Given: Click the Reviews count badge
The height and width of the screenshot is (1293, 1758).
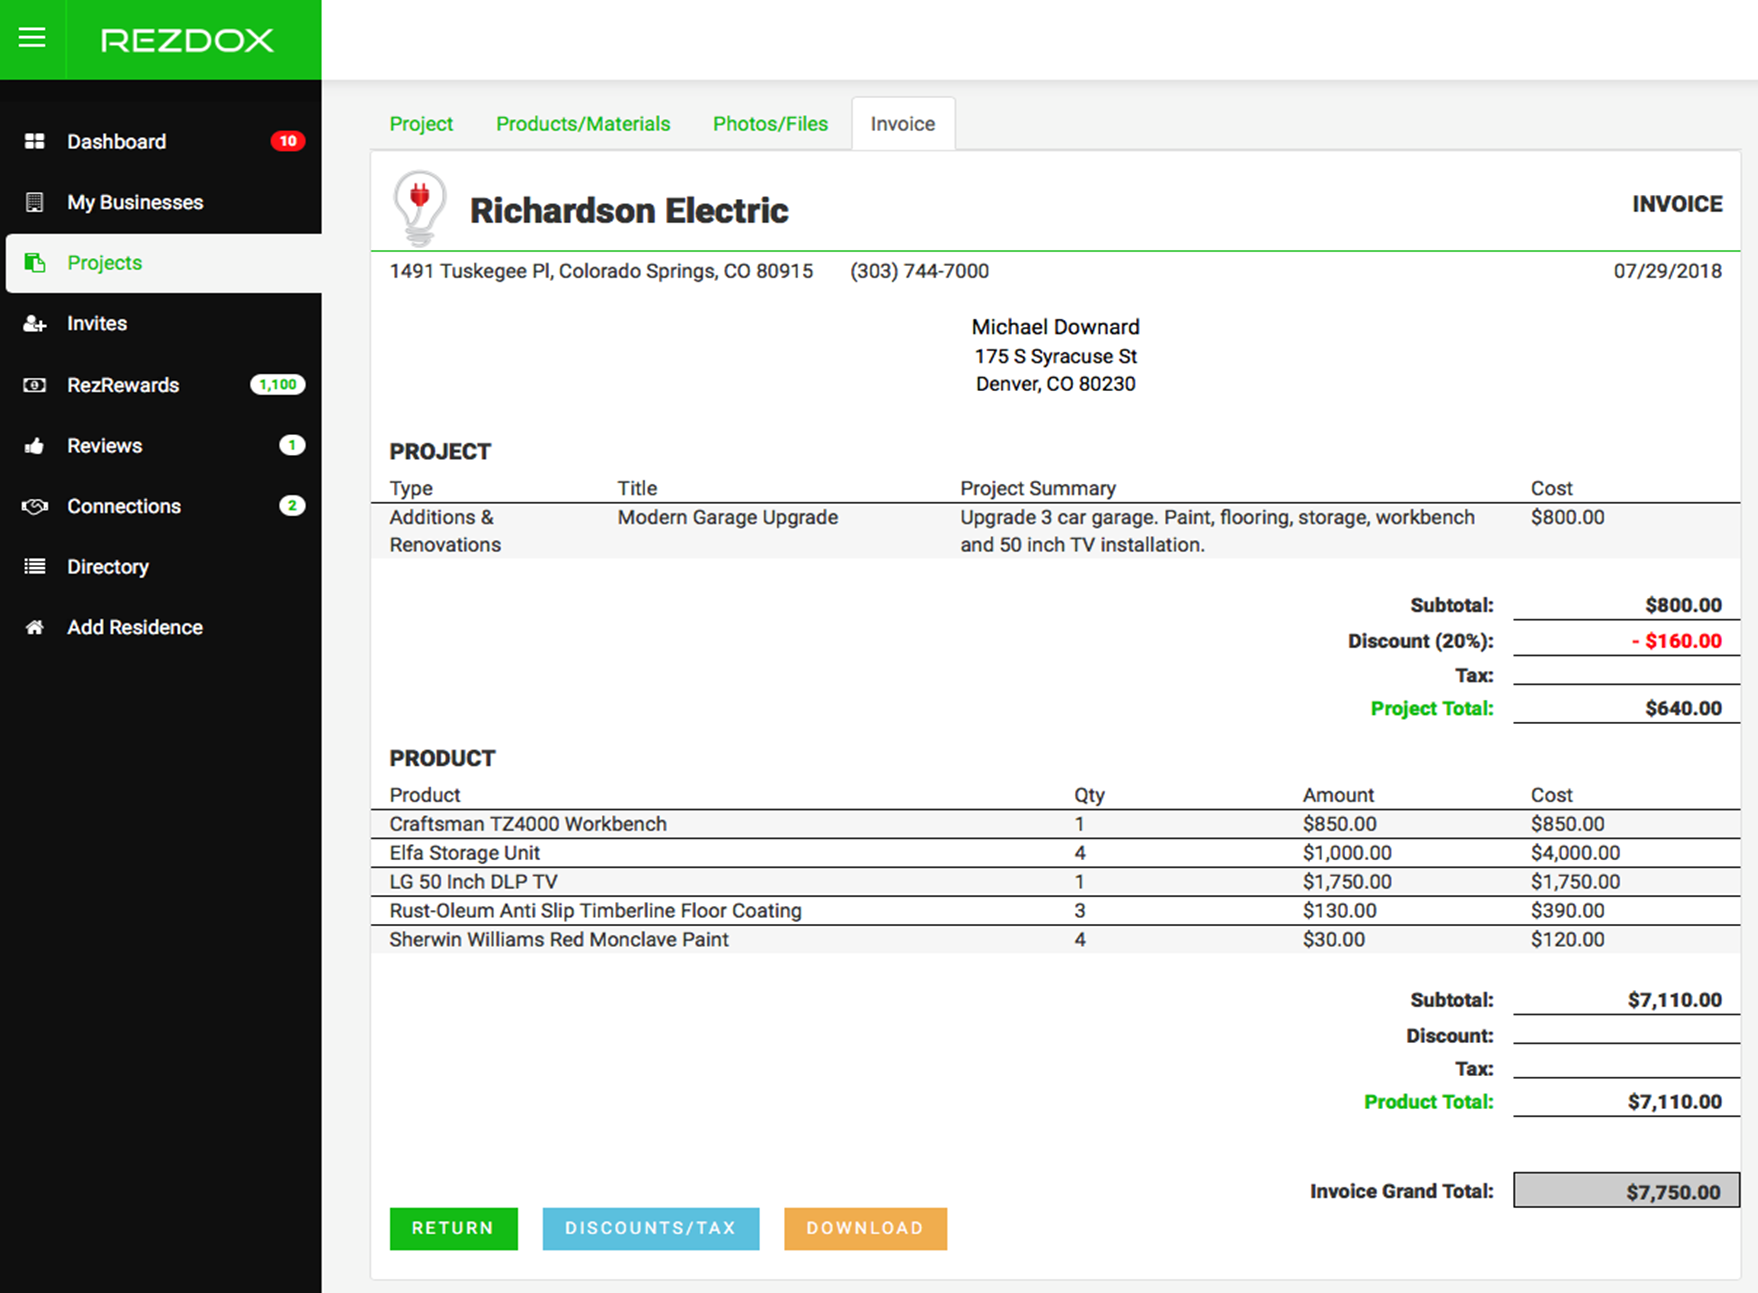Looking at the screenshot, I should [292, 445].
